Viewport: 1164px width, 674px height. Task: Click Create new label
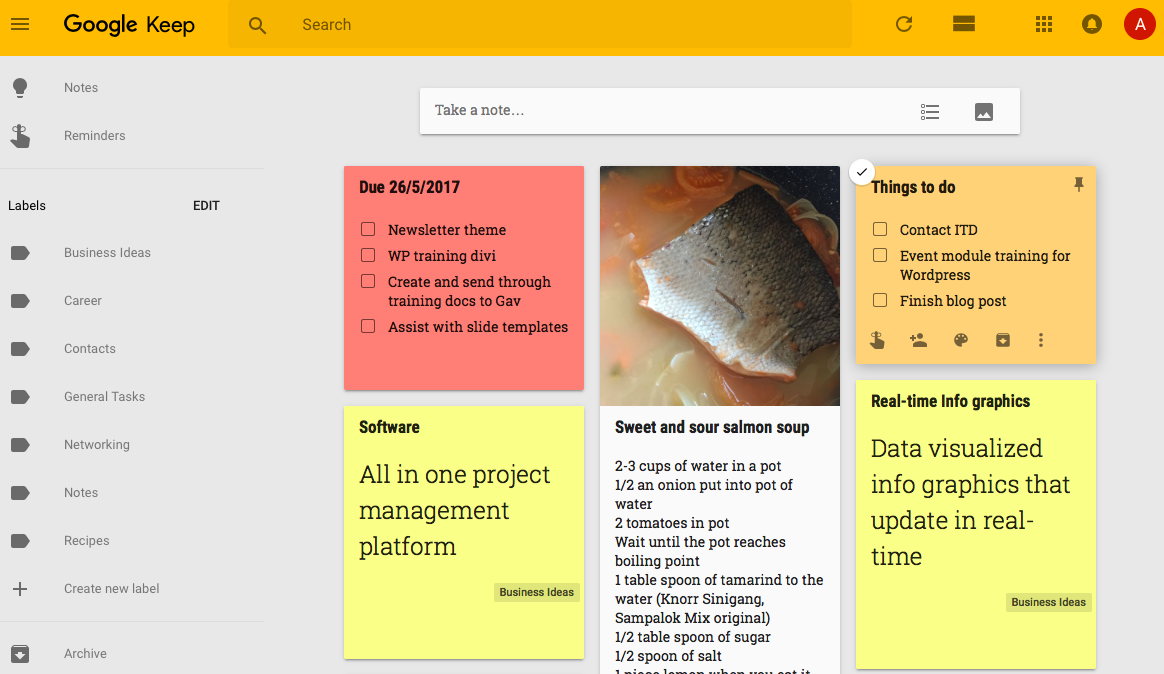[111, 589]
